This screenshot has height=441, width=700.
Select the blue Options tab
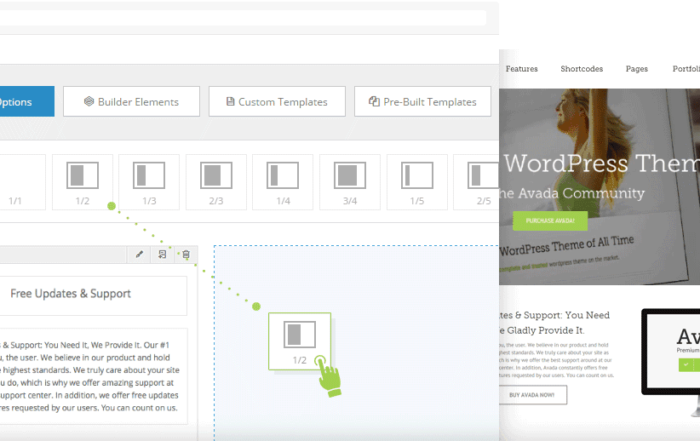click(x=27, y=102)
